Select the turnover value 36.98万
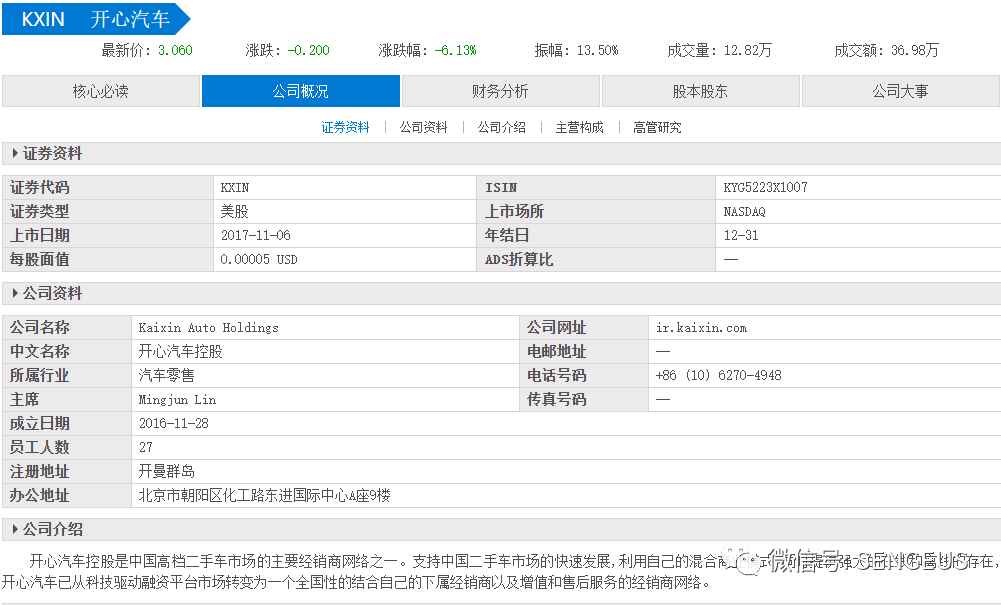 pos(915,50)
